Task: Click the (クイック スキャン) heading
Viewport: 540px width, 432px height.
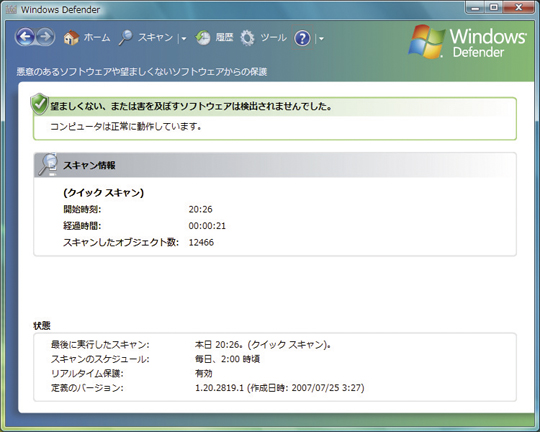Action: pyautogui.click(x=104, y=193)
